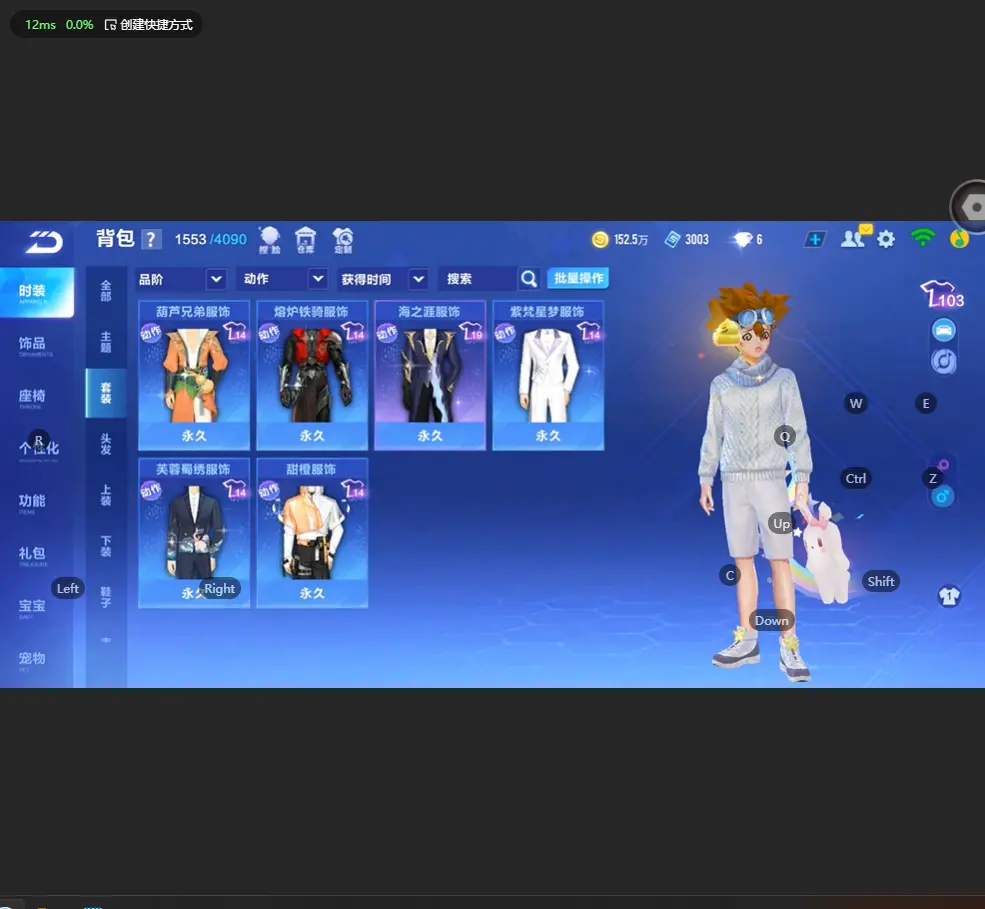
Task: Select the 套装 outfit set subcategory
Action: pyautogui.click(x=106, y=393)
